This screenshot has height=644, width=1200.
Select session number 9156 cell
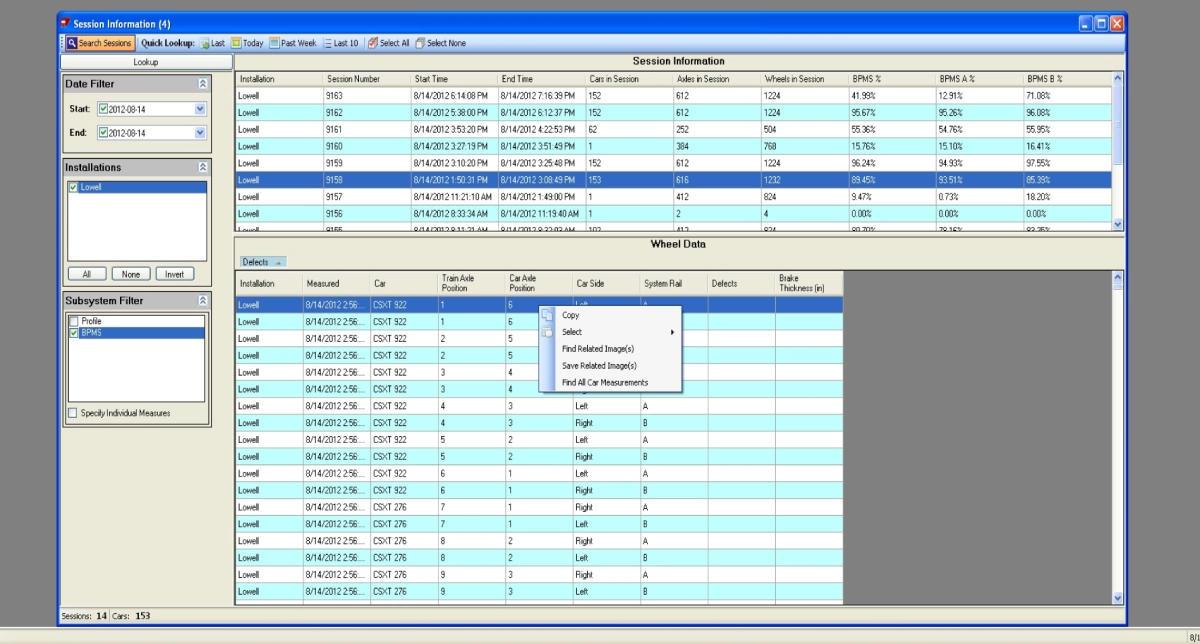coord(366,214)
